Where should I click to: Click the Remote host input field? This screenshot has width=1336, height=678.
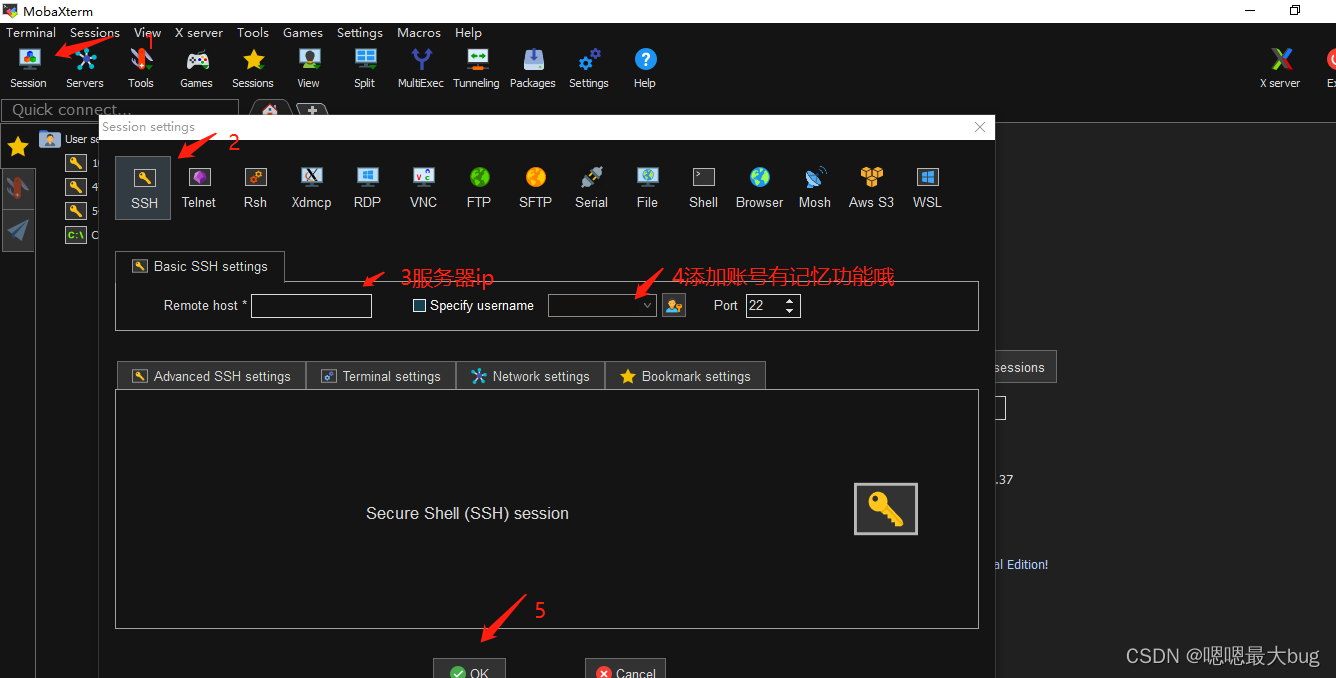[311, 306]
